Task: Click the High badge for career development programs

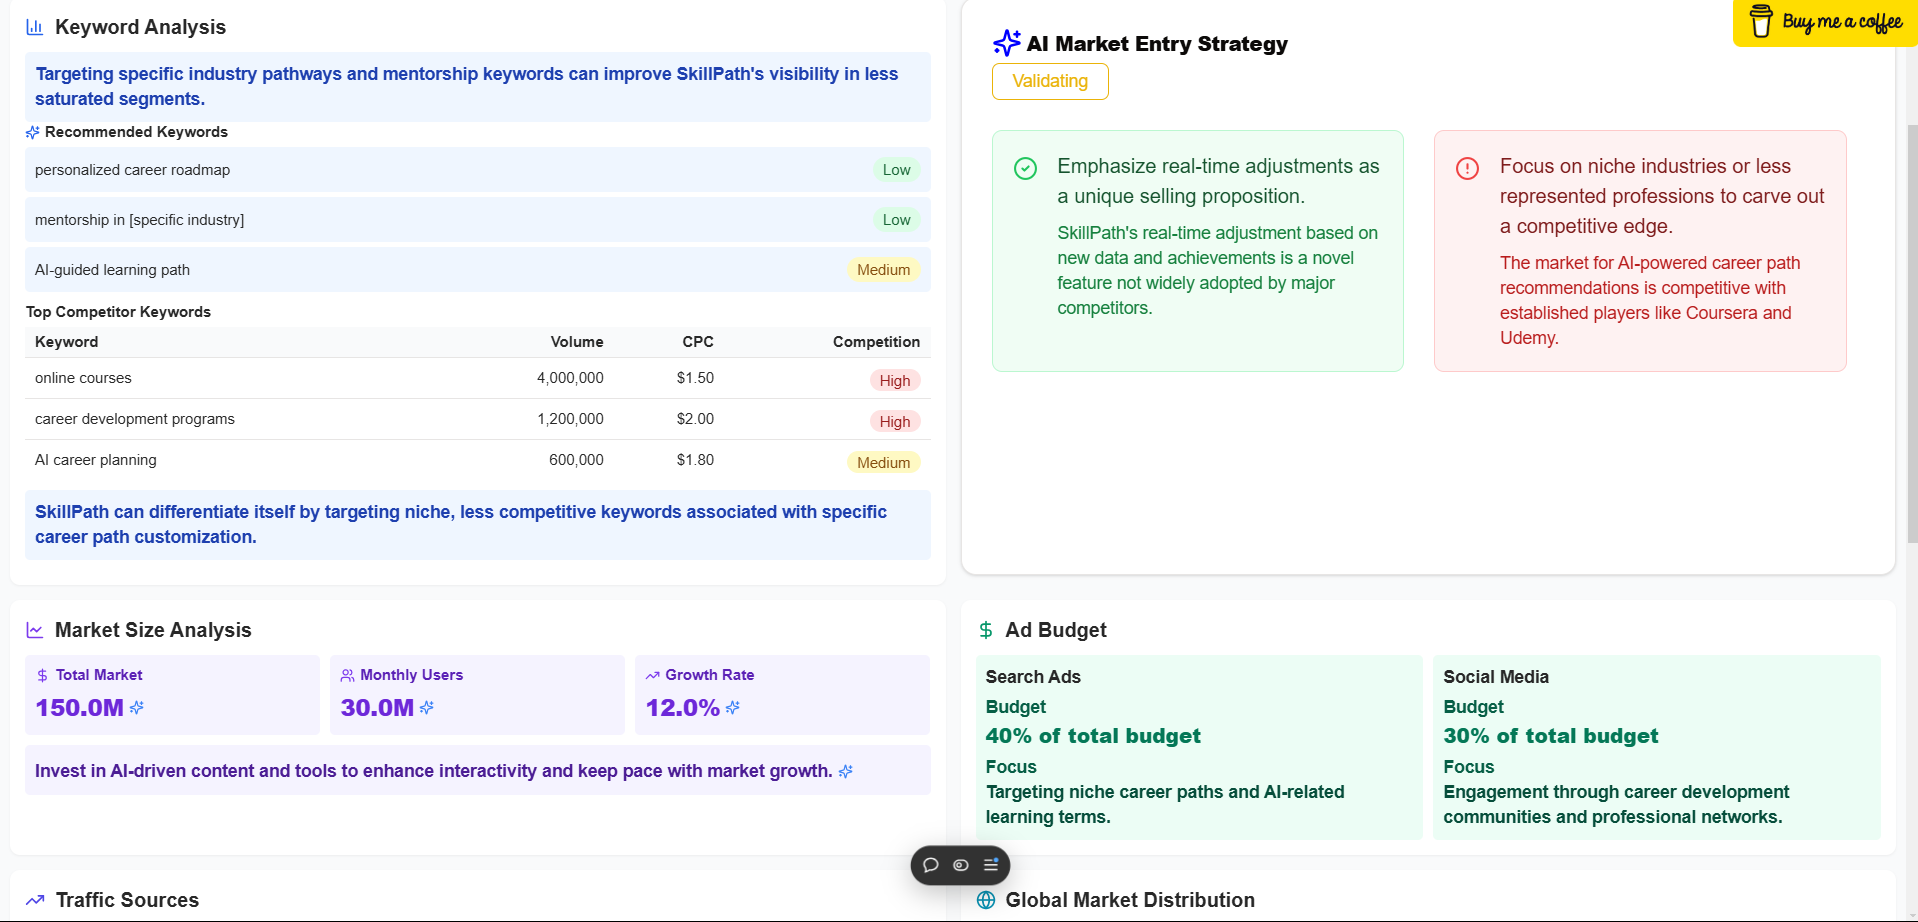Action: coord(895,422)
